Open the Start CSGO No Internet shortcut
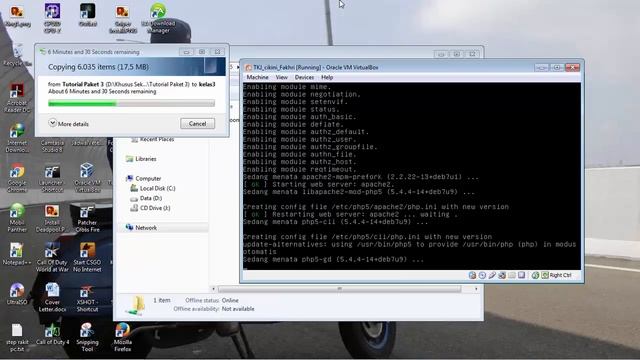 click(87, 257)
